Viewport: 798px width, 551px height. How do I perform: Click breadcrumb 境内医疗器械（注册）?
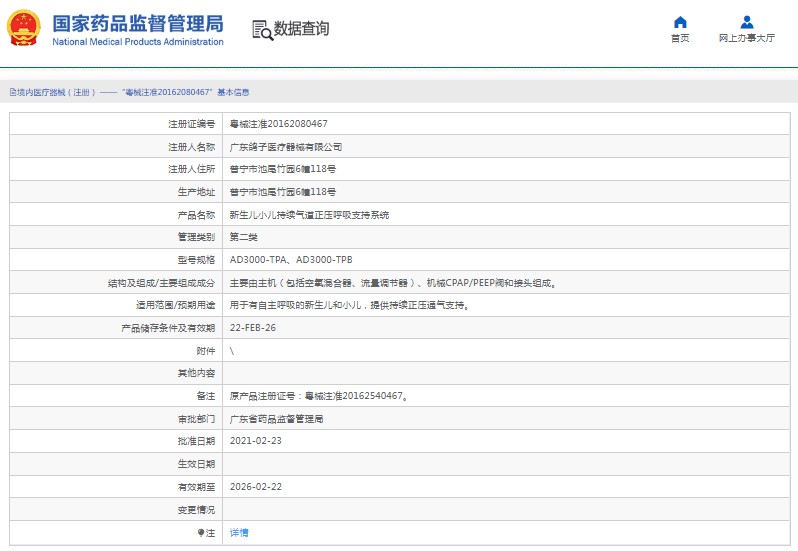pos(56,92)
